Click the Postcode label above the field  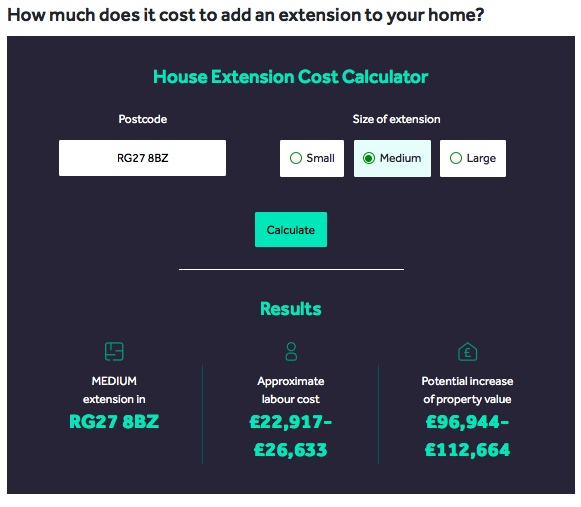[x=143, y=119]
